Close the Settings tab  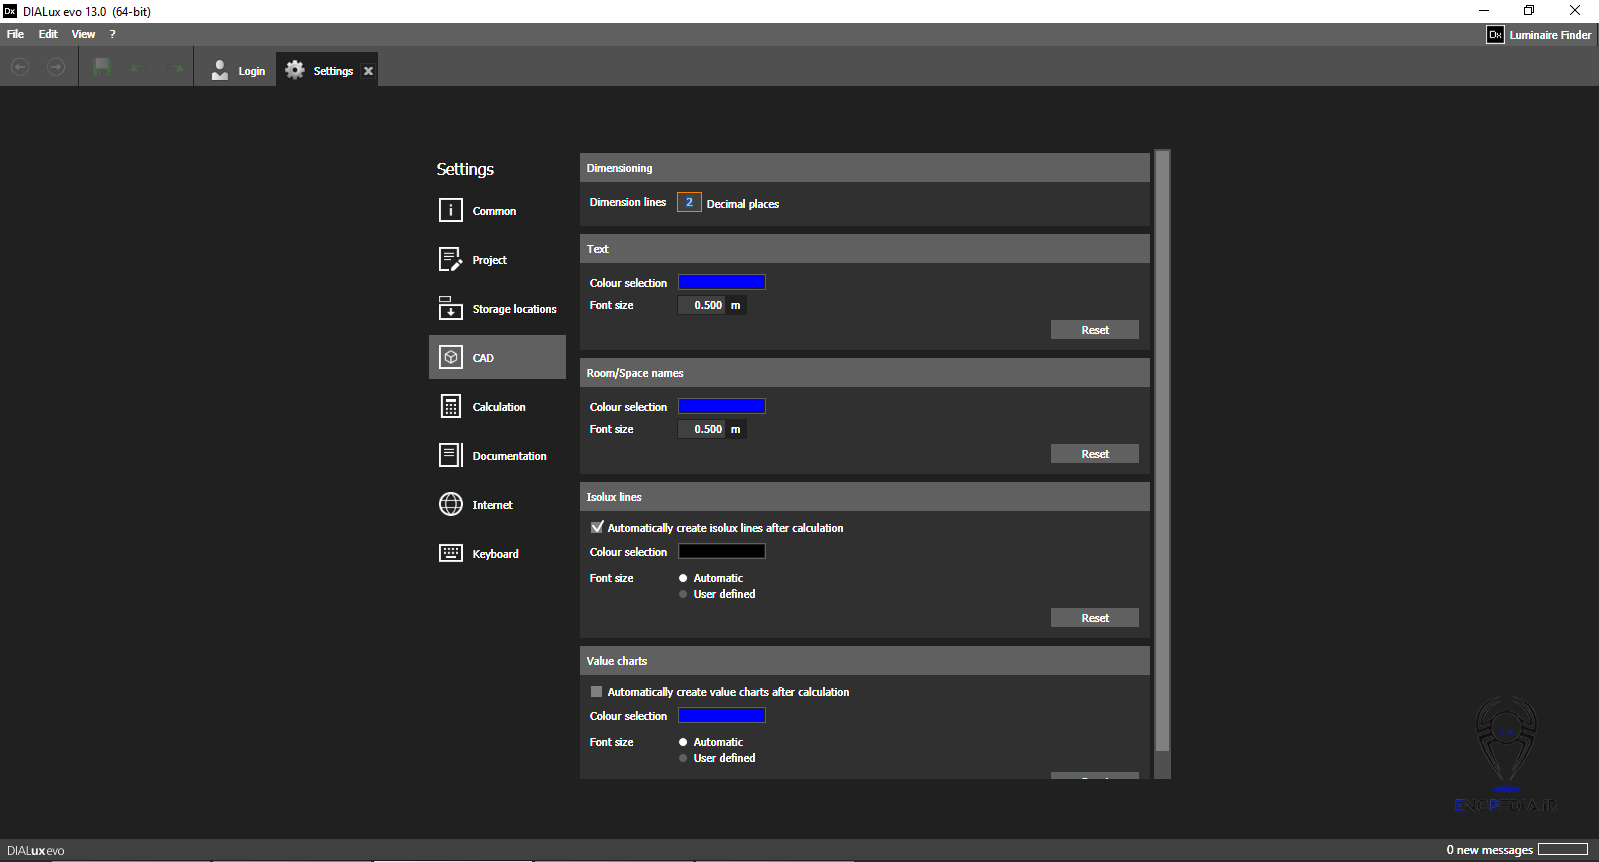368,71
